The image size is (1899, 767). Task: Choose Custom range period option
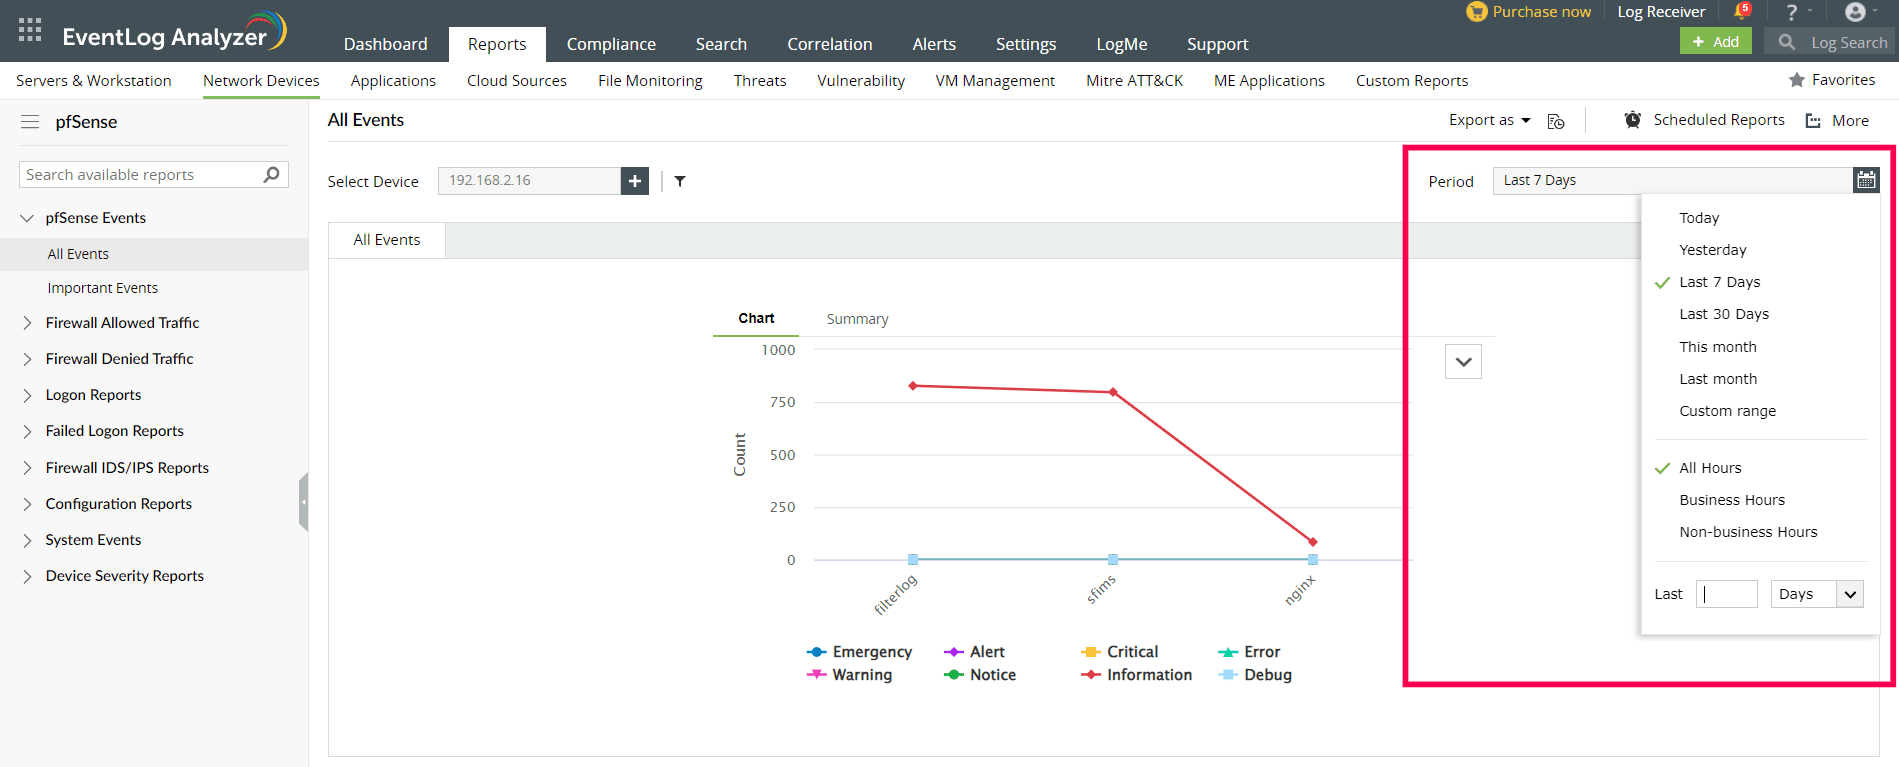[1728, 411]
